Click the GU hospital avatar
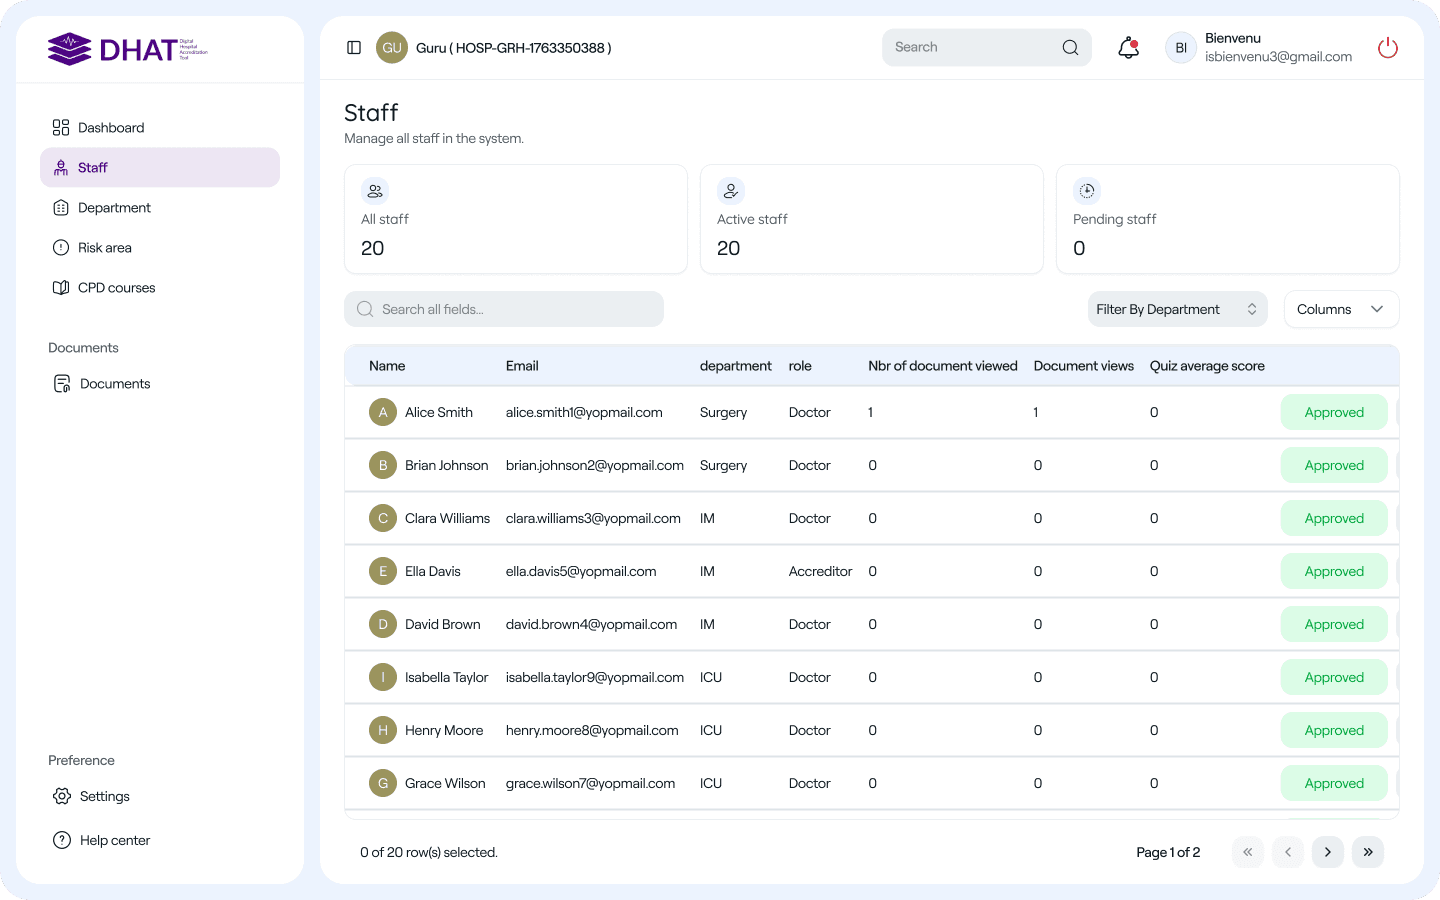Image resolution: width=1440 pixels, height=900 pixels. coord(392,48)
